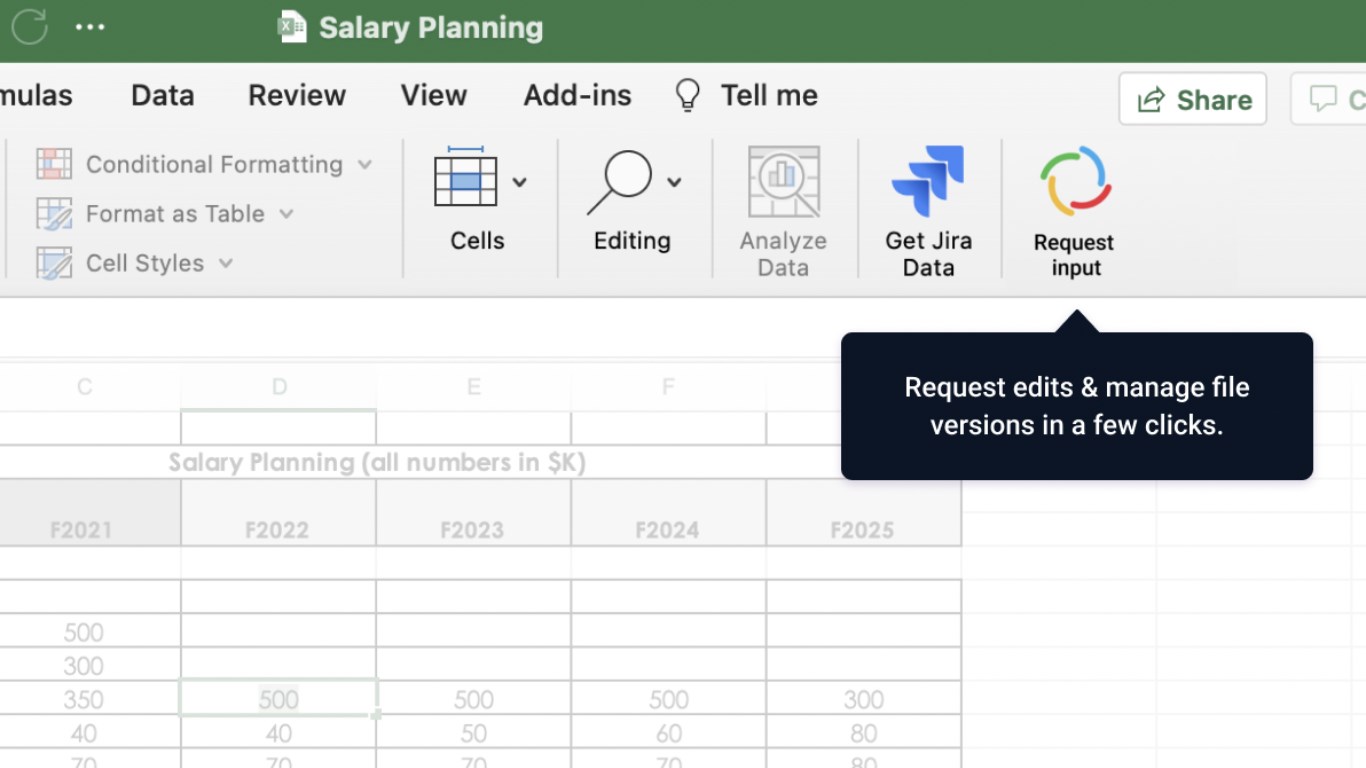Select the F2025 header cell

[x=862, y=529]
